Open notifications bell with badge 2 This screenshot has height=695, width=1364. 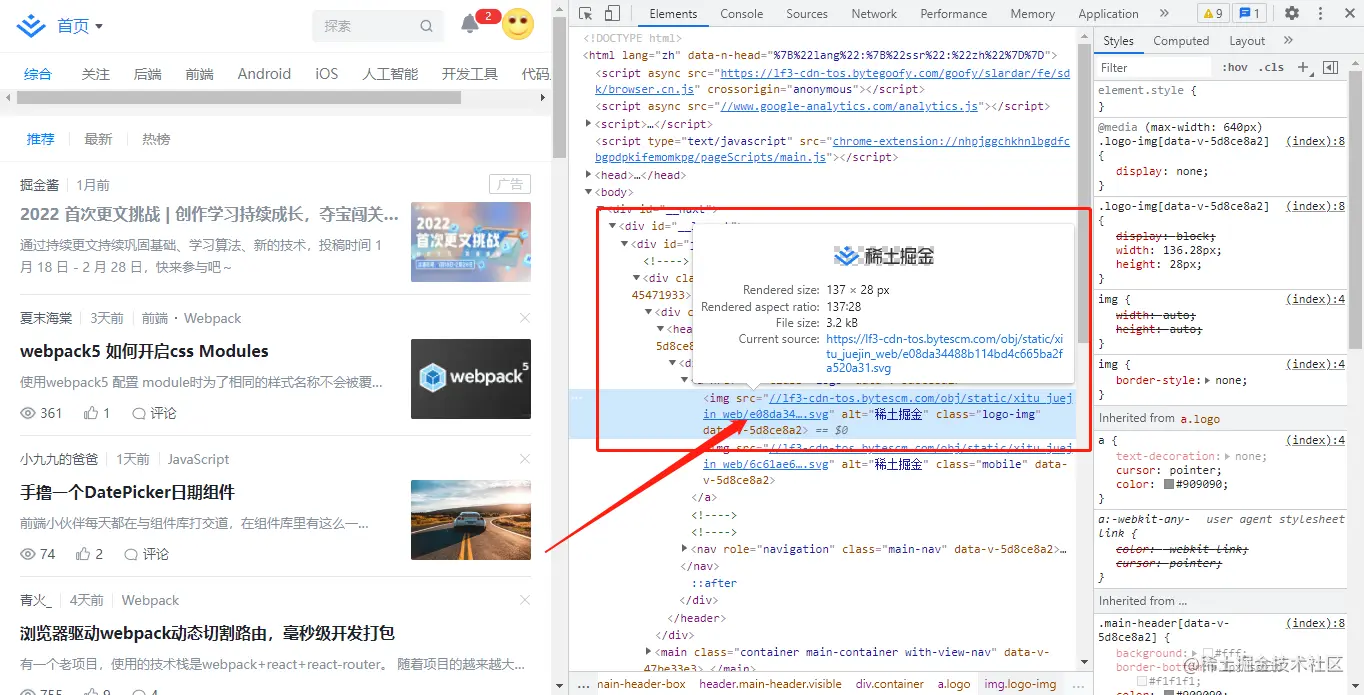pos(470,24)
